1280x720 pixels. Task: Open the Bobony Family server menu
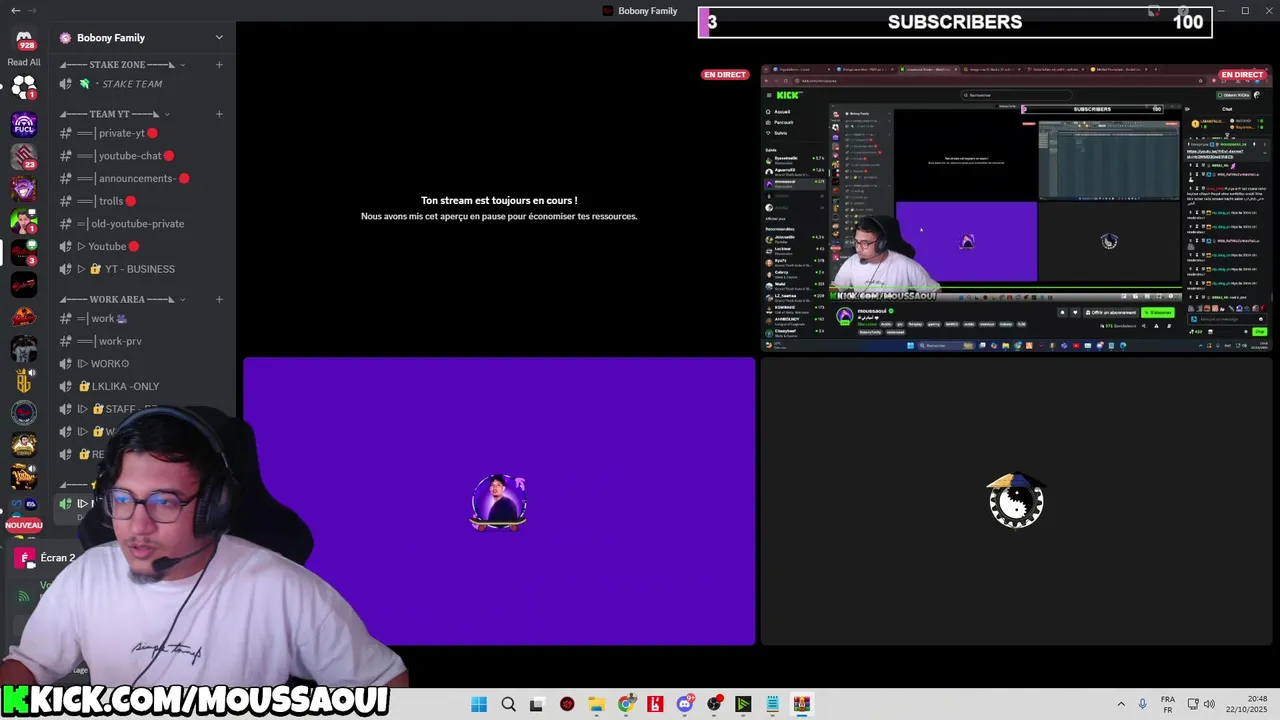(141, 38)
